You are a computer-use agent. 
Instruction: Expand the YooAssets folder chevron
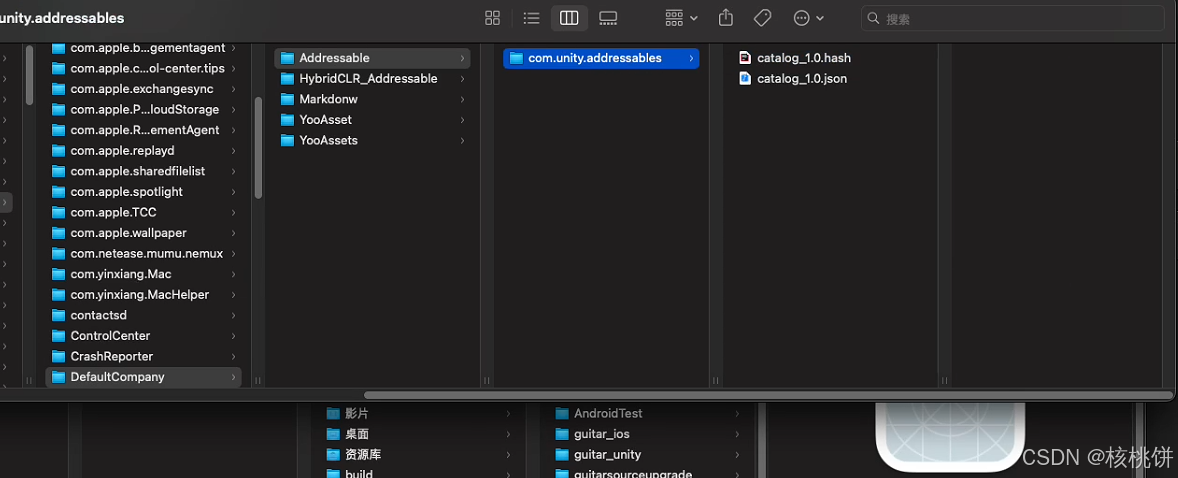(462, 141)
